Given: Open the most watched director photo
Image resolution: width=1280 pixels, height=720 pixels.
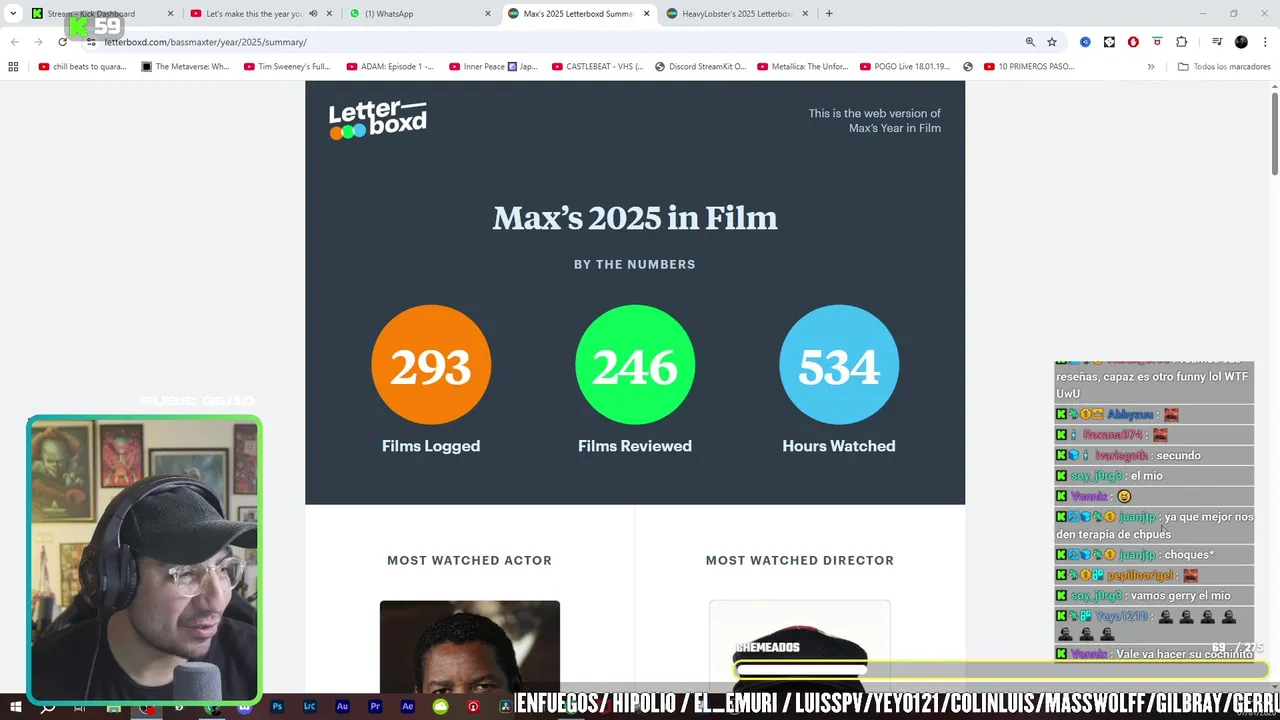Looking at the screenshot, I should pyautogui.click(x=800, y=645).
